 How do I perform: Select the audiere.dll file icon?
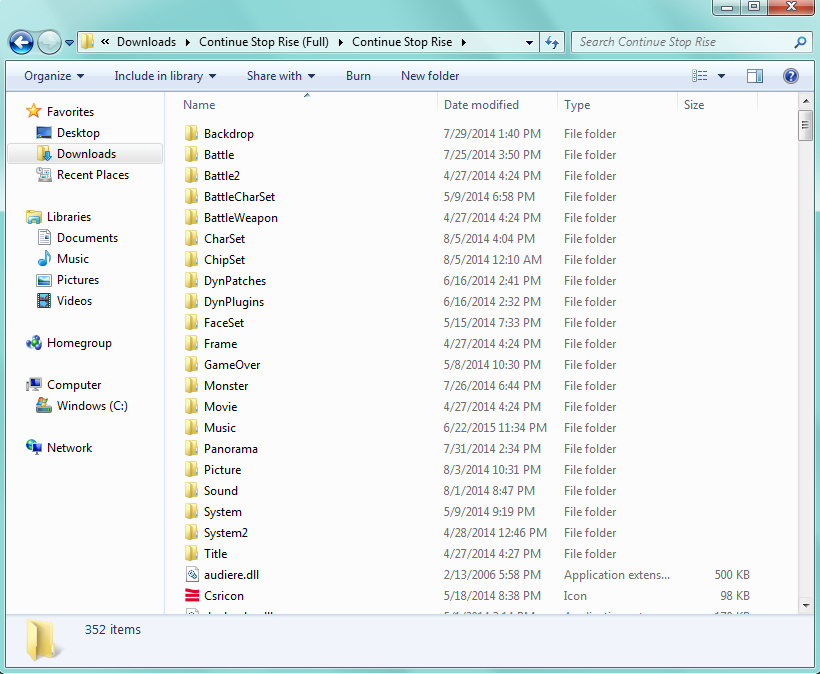coord(193,575)
